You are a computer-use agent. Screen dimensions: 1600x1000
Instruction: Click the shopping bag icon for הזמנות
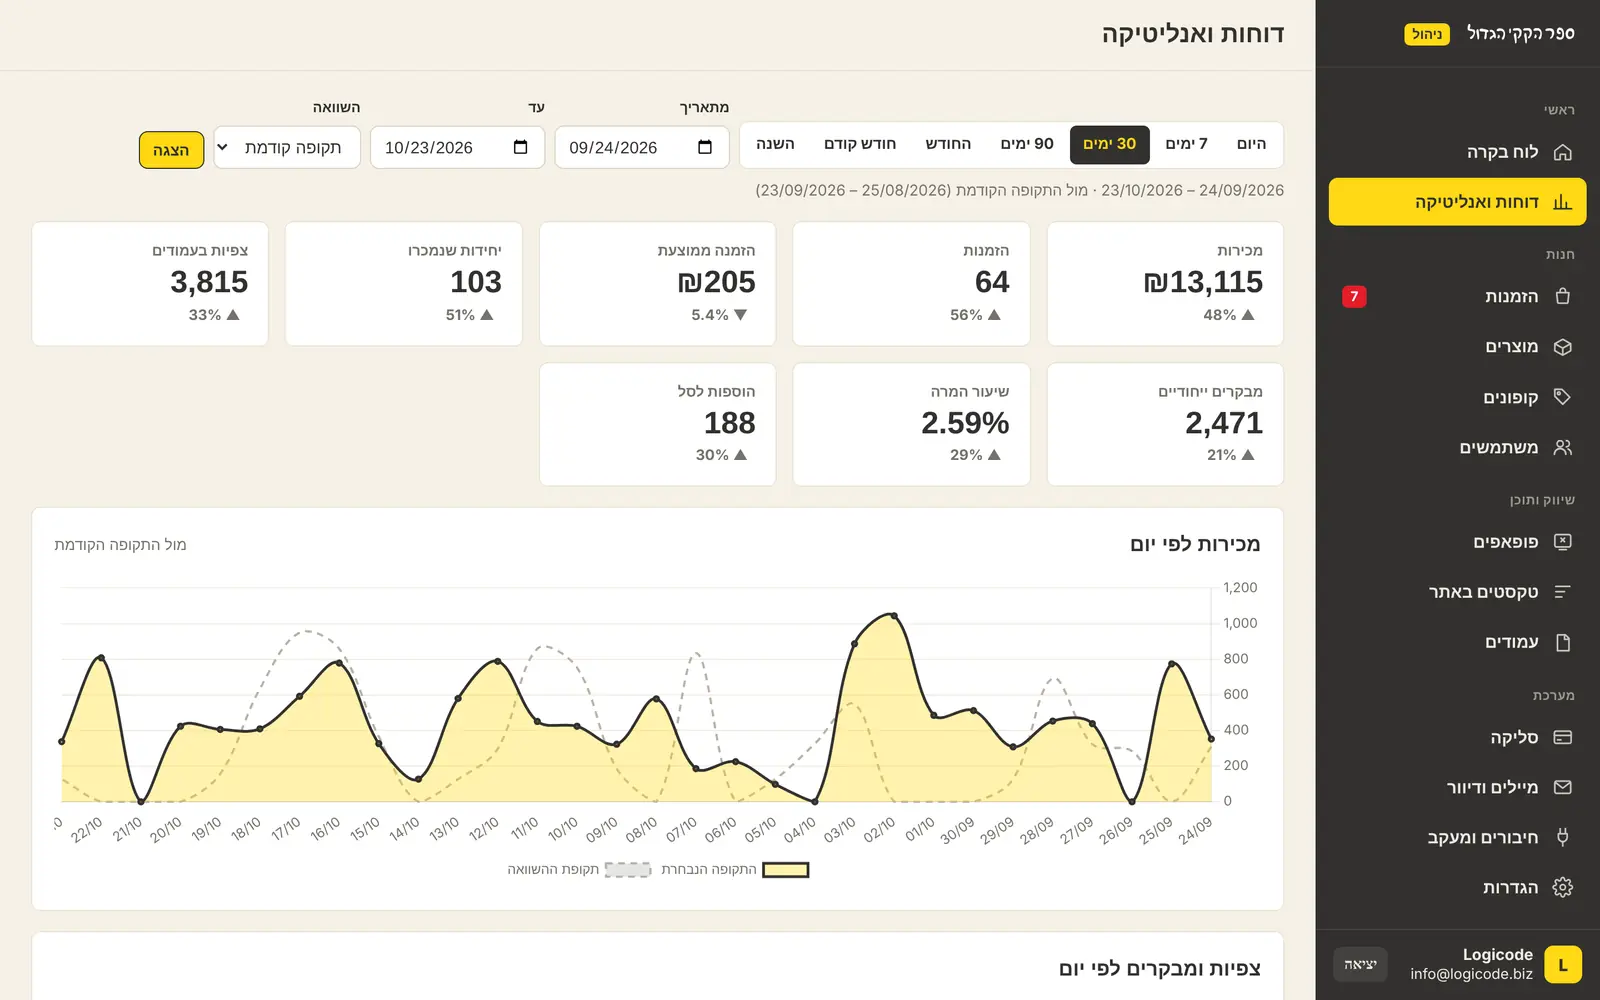point(1563,296)
